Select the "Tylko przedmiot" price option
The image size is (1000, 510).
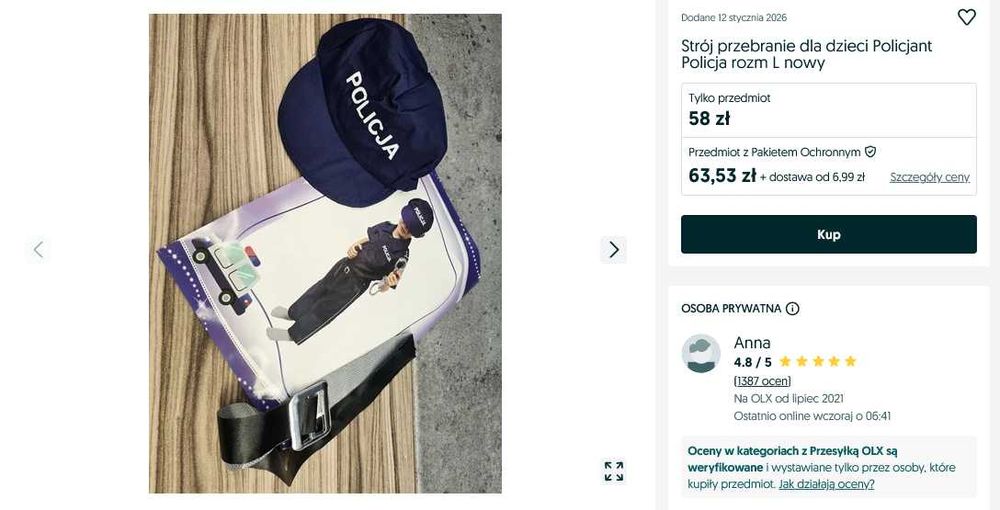(828, 109)
